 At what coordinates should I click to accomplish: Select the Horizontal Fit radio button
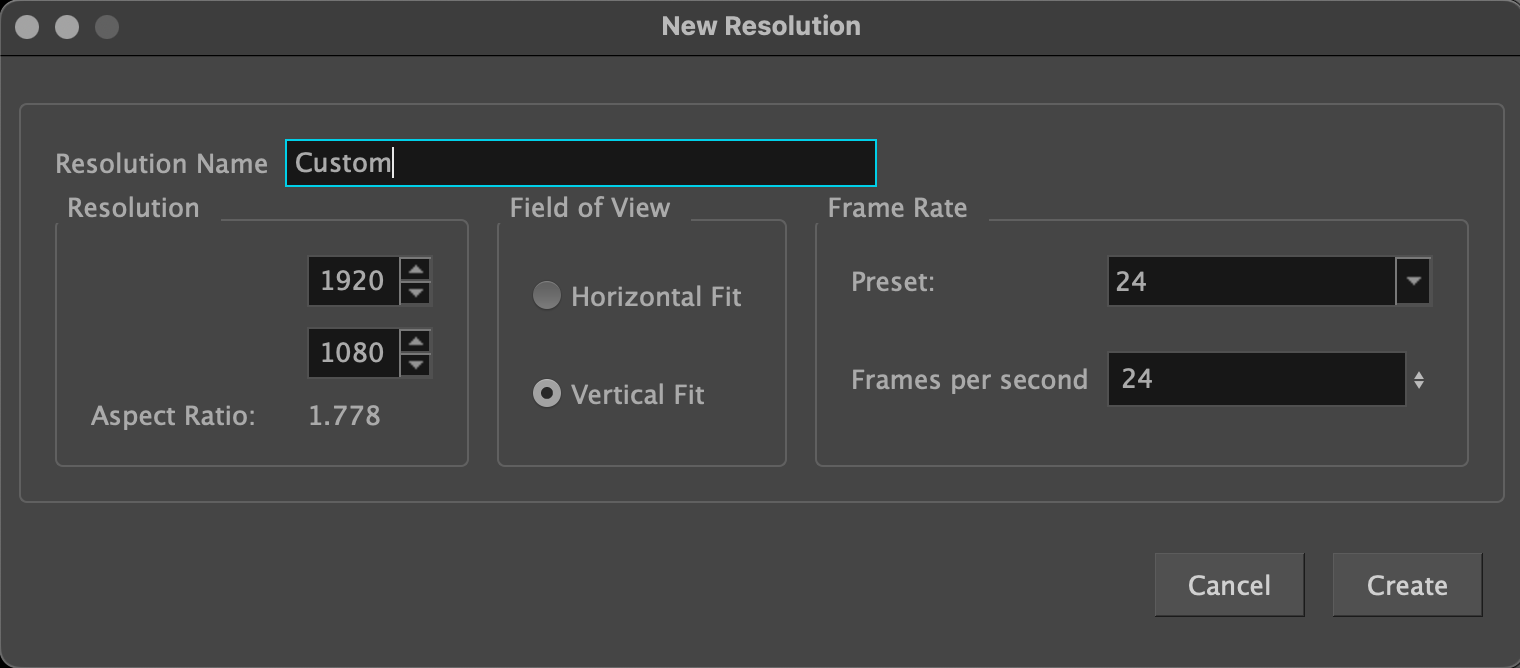546,296
